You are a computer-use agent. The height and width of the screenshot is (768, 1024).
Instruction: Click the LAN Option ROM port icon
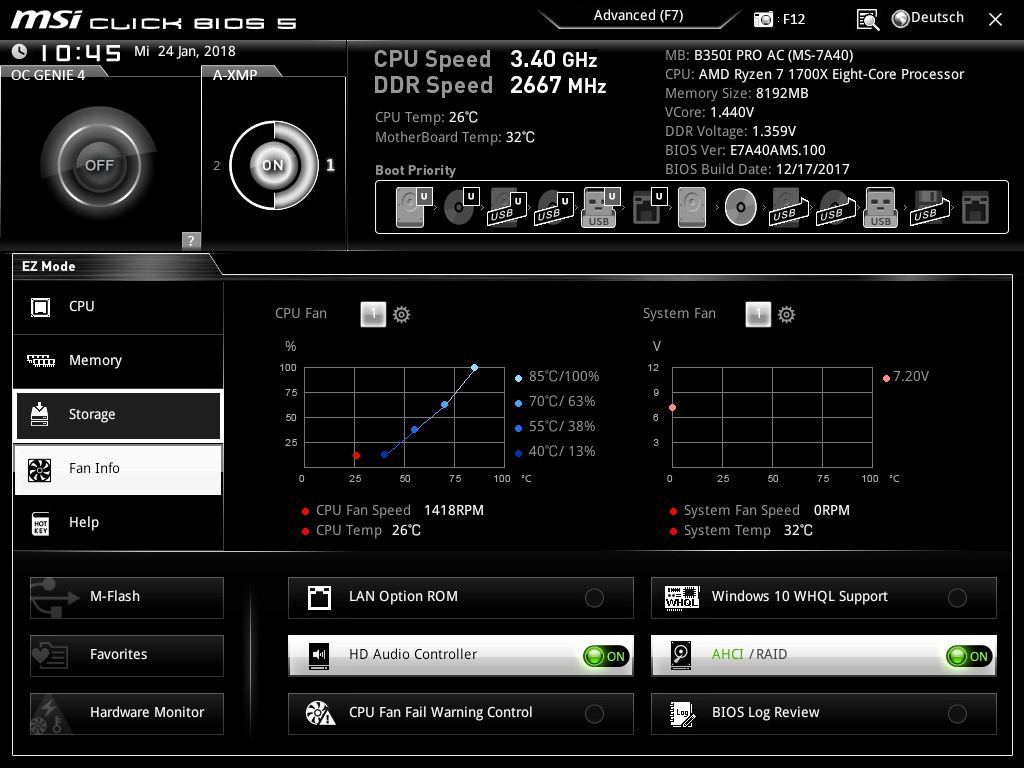click(x=319, y=598)
